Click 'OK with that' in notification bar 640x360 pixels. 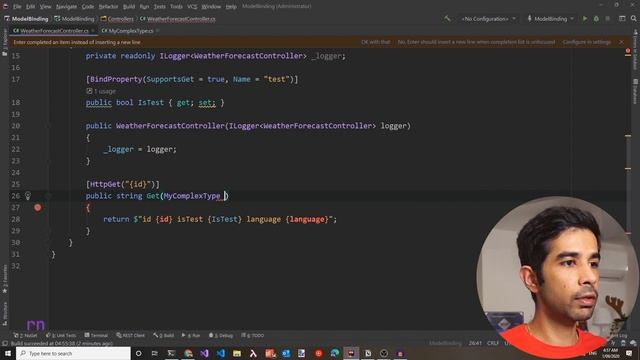click(376, 42)
